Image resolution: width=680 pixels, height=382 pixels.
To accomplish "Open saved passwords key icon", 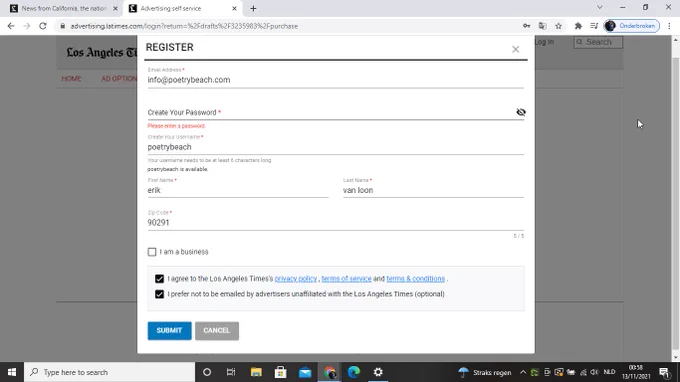I will tap(526, 26).
